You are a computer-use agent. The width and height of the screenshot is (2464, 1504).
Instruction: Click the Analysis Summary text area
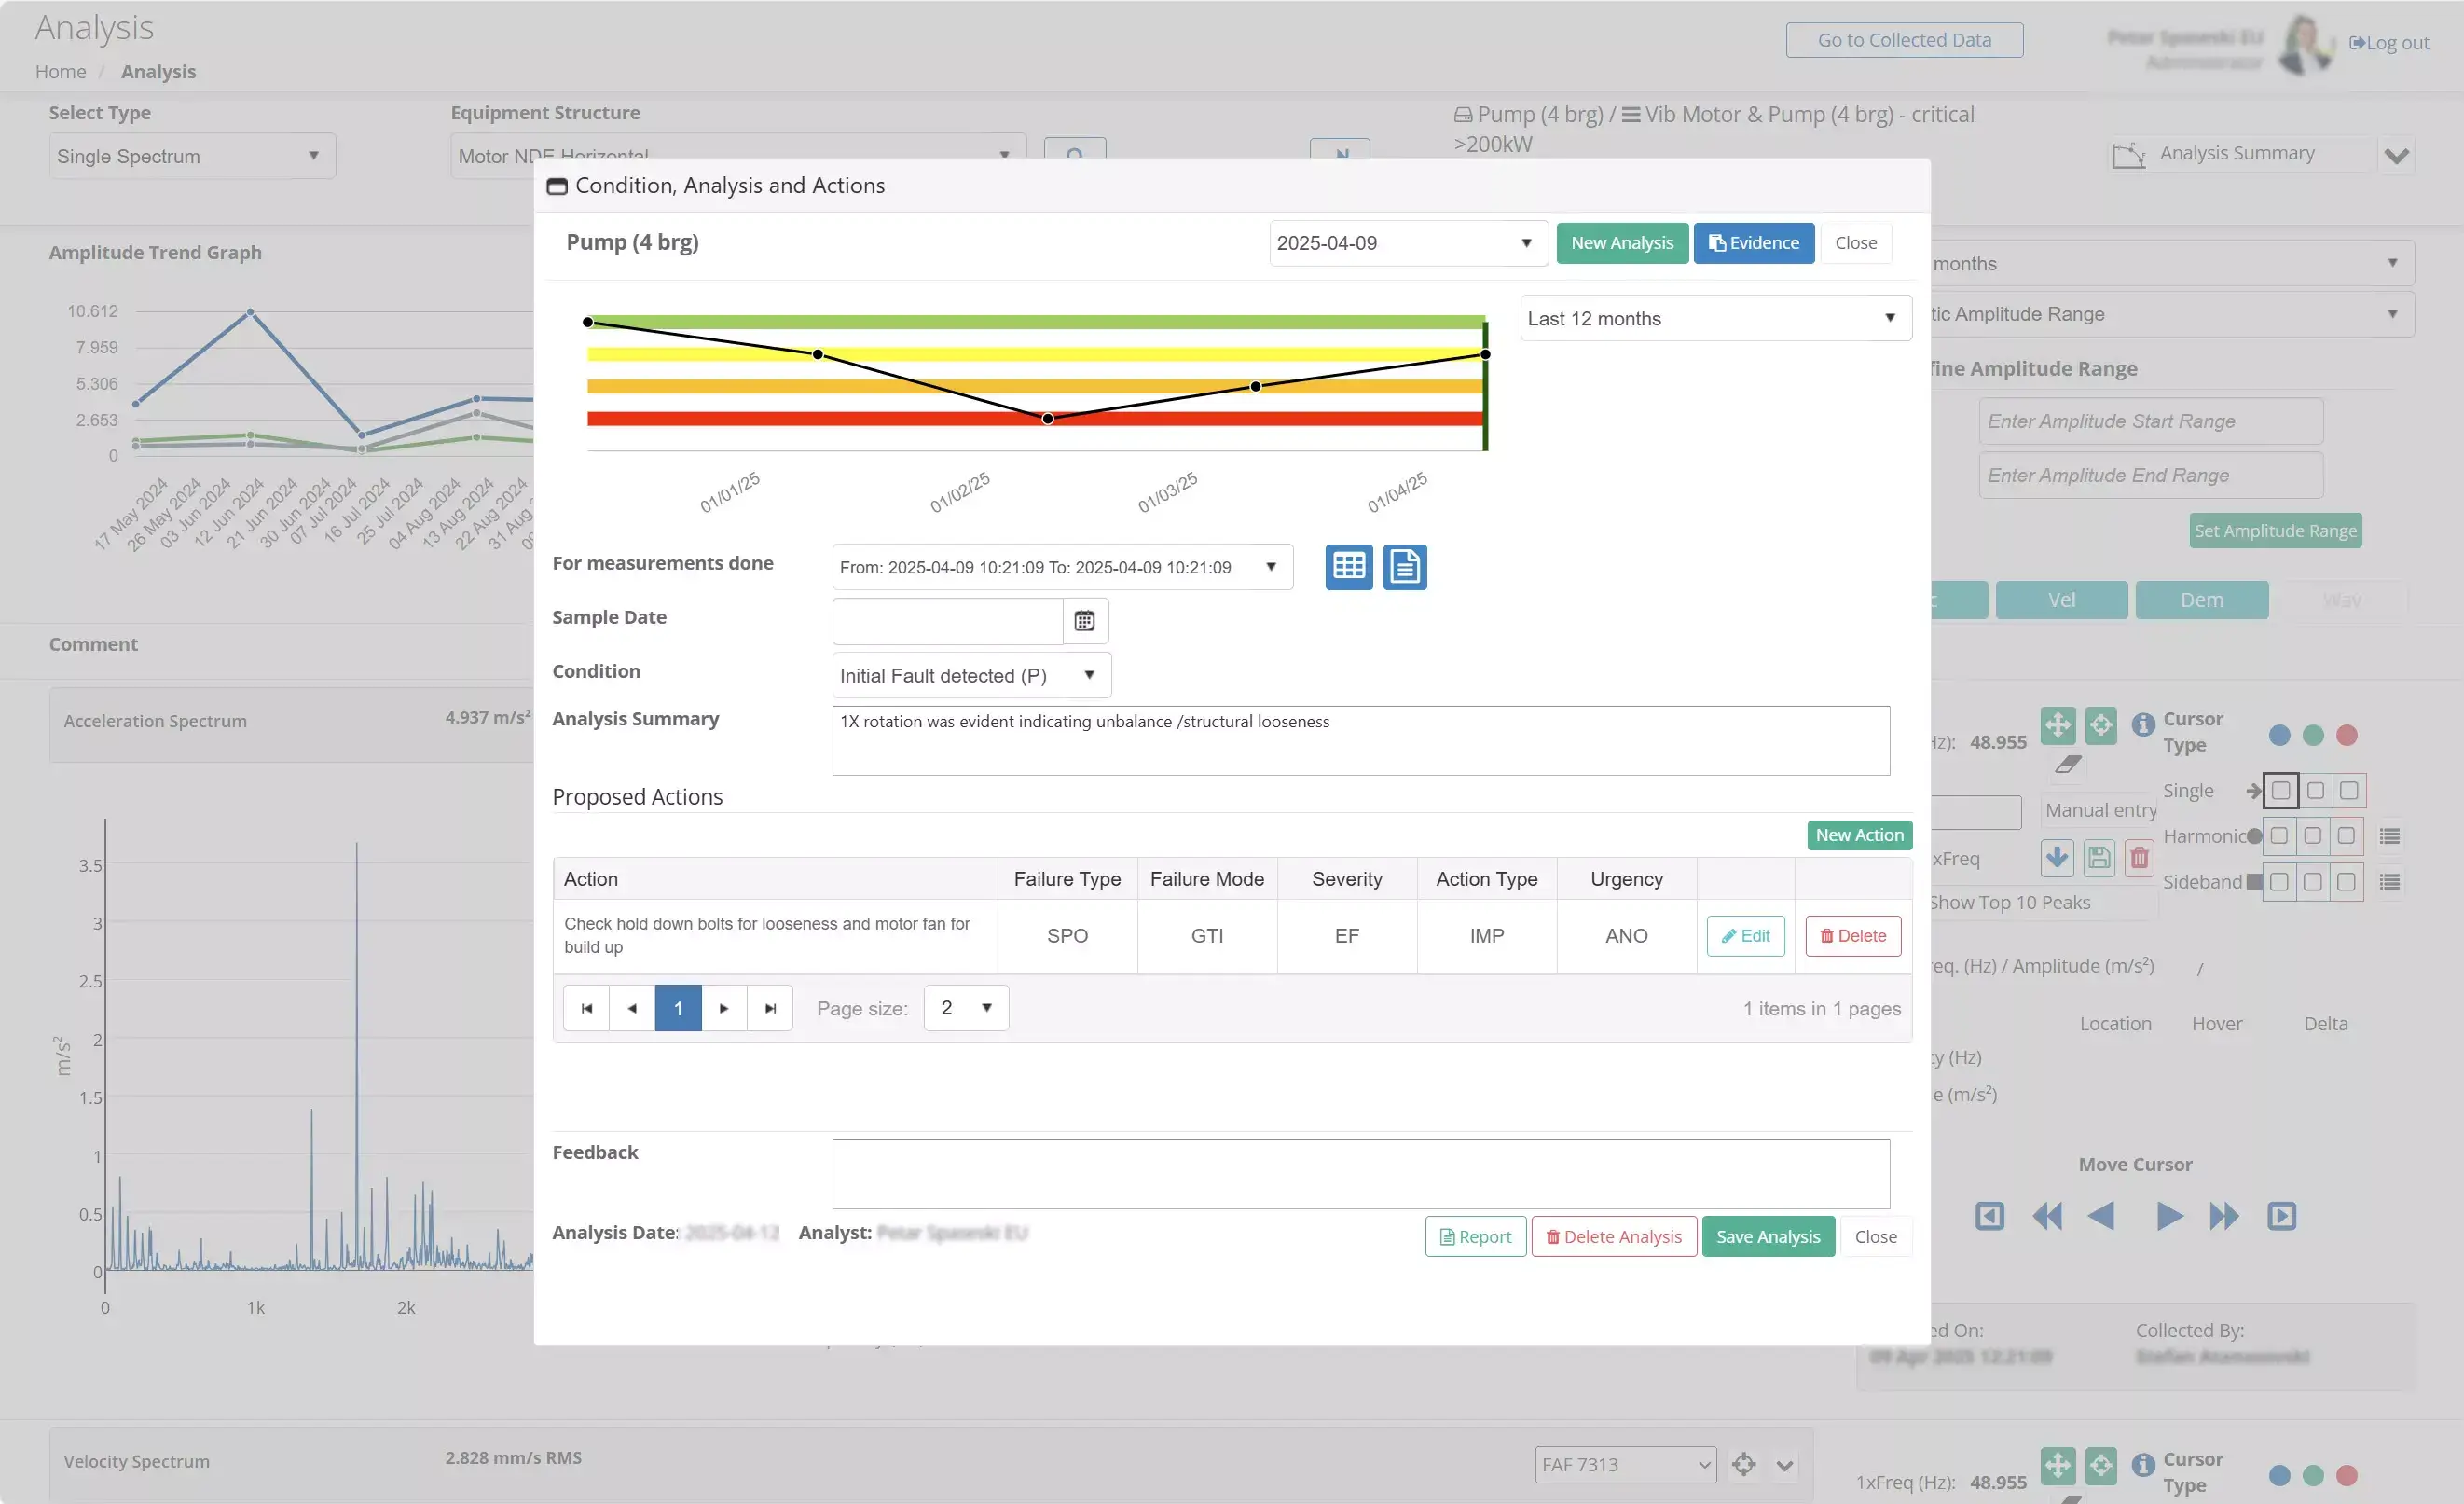(1360, 741)
